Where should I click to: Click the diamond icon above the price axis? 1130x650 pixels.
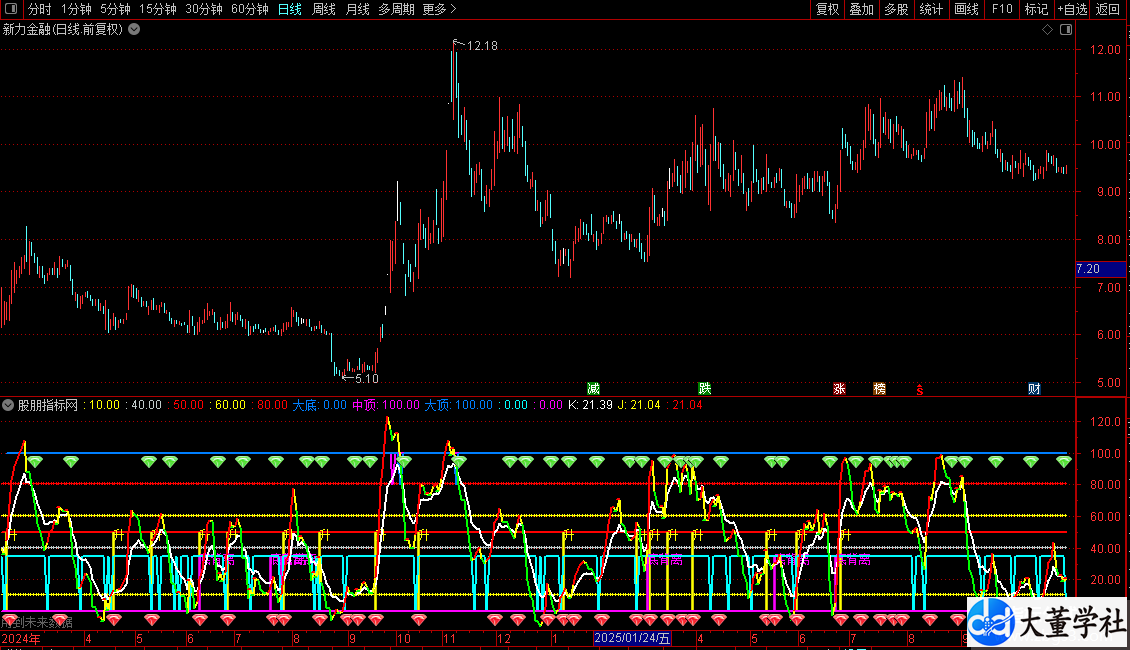1047,30
